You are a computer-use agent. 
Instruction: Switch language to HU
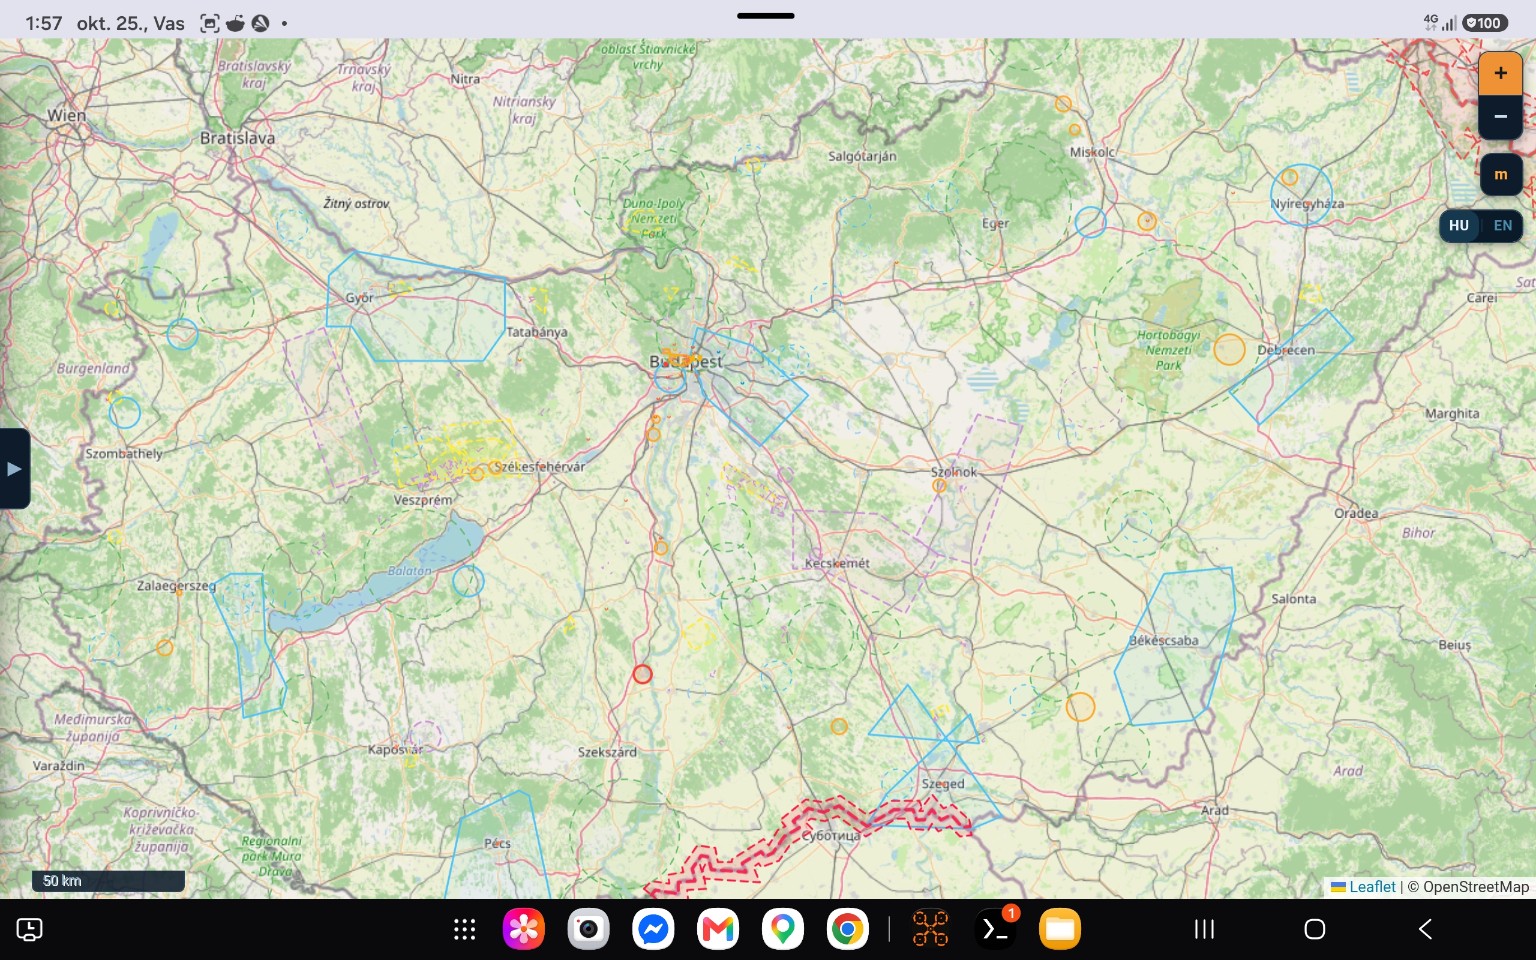click(1459, 226)
